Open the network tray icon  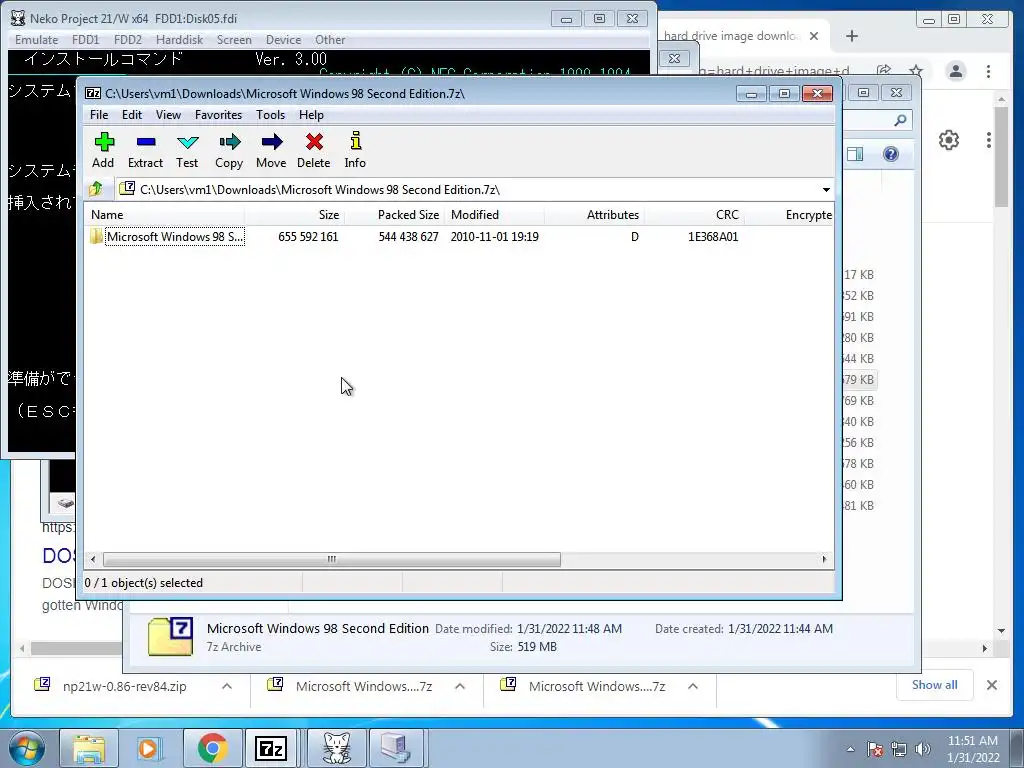coord(899,750)
